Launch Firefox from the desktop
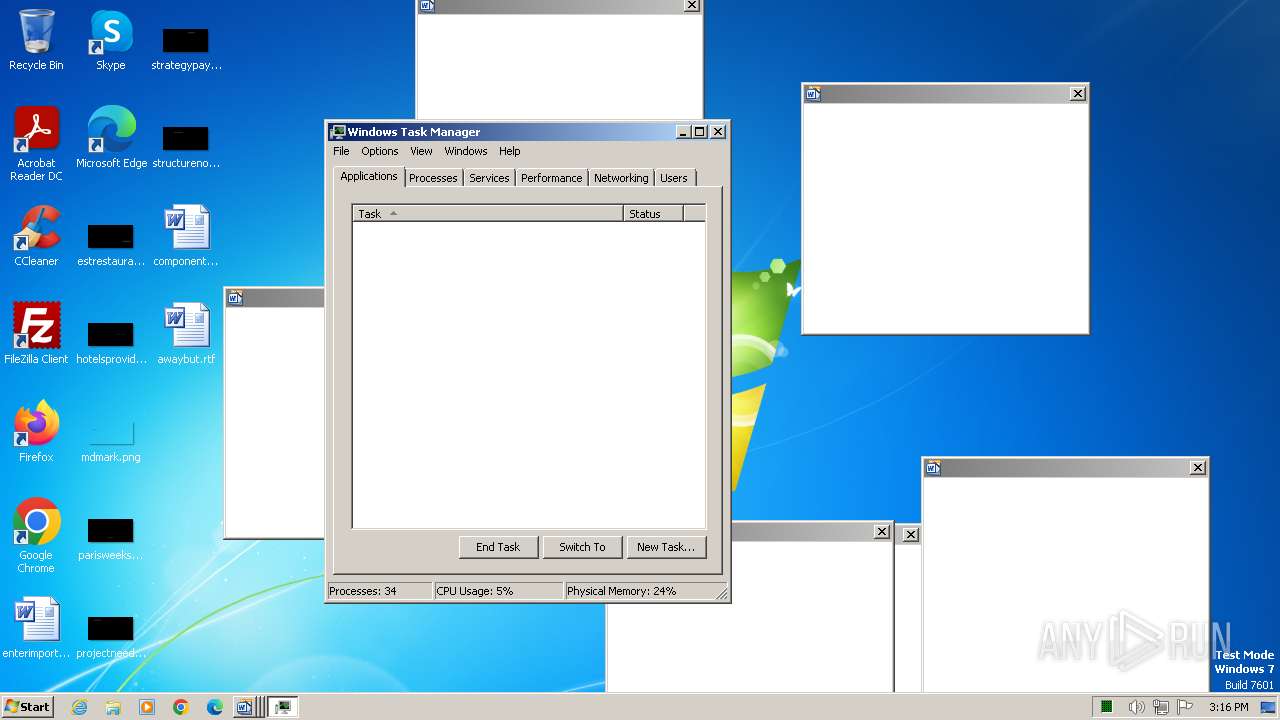 click(x=37, y=432)
